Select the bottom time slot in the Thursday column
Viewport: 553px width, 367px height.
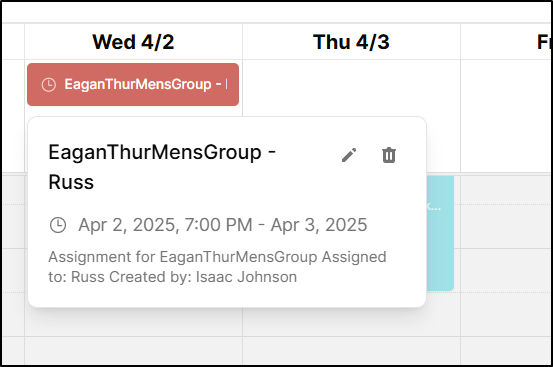point(351,351)
